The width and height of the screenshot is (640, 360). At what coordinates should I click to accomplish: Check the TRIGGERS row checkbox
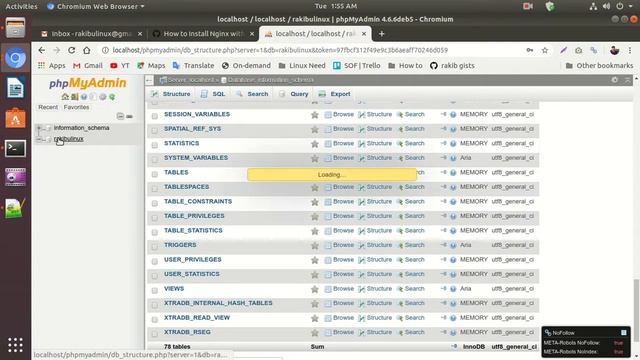[x=155, y=247]
